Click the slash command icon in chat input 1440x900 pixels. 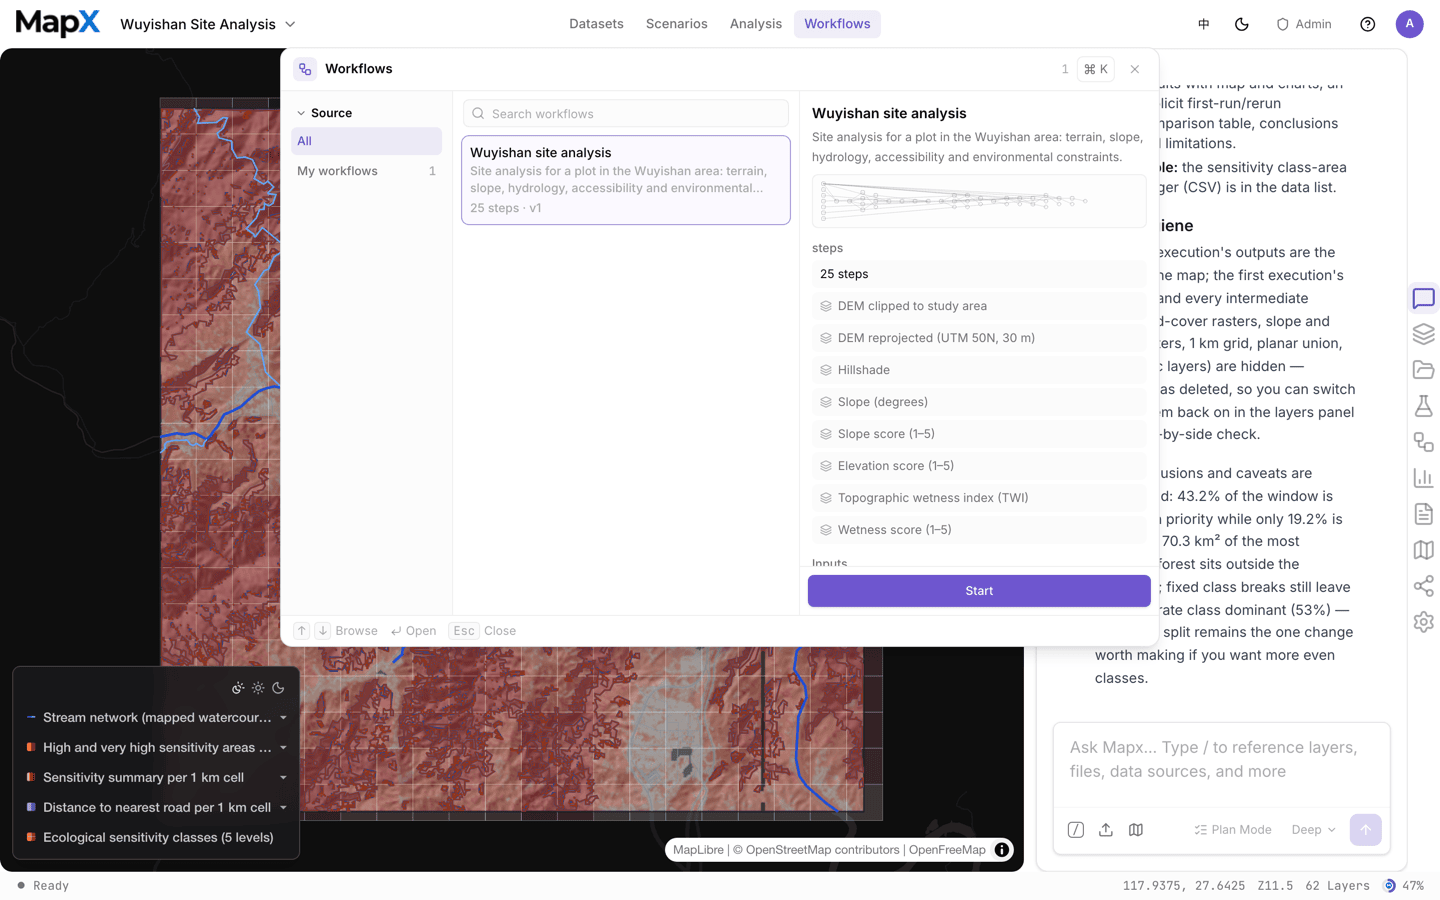1076,830
